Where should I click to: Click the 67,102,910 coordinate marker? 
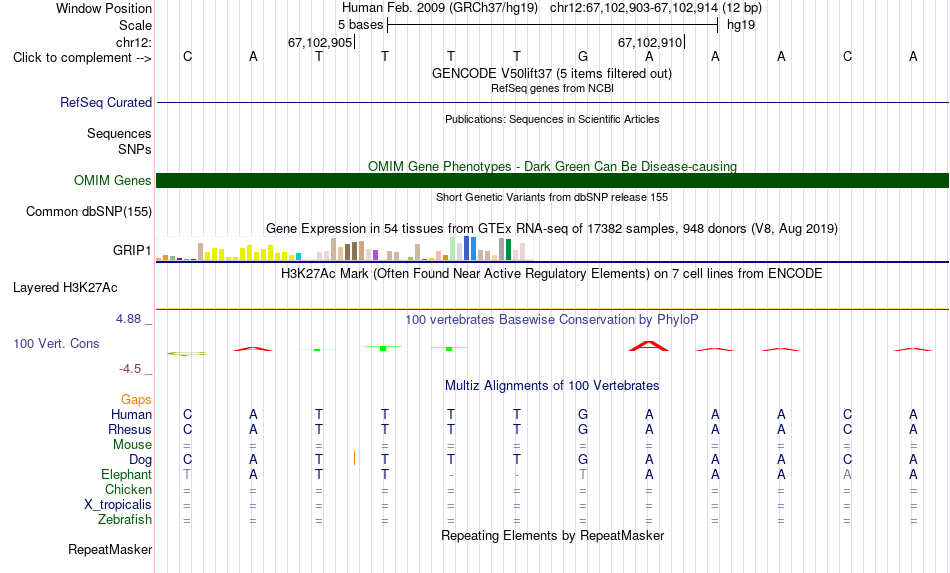[x=650, y=42]
